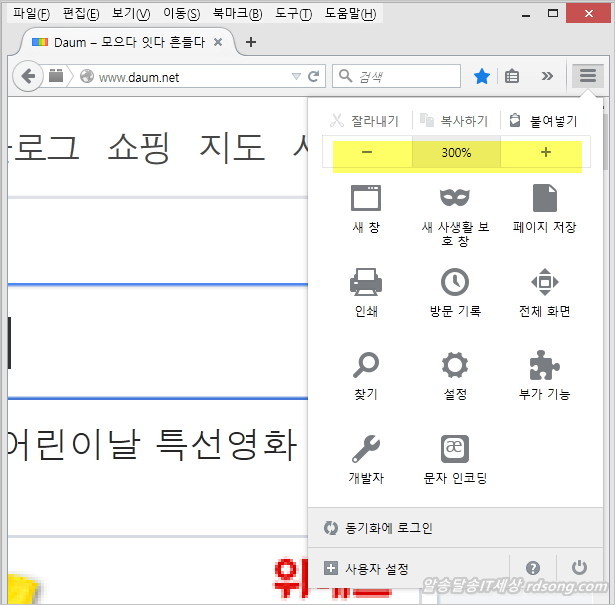Viewport: 615px width, 605px height.
Task: Click the Print (인쇄) printer icon
Action: coord(366,283)
